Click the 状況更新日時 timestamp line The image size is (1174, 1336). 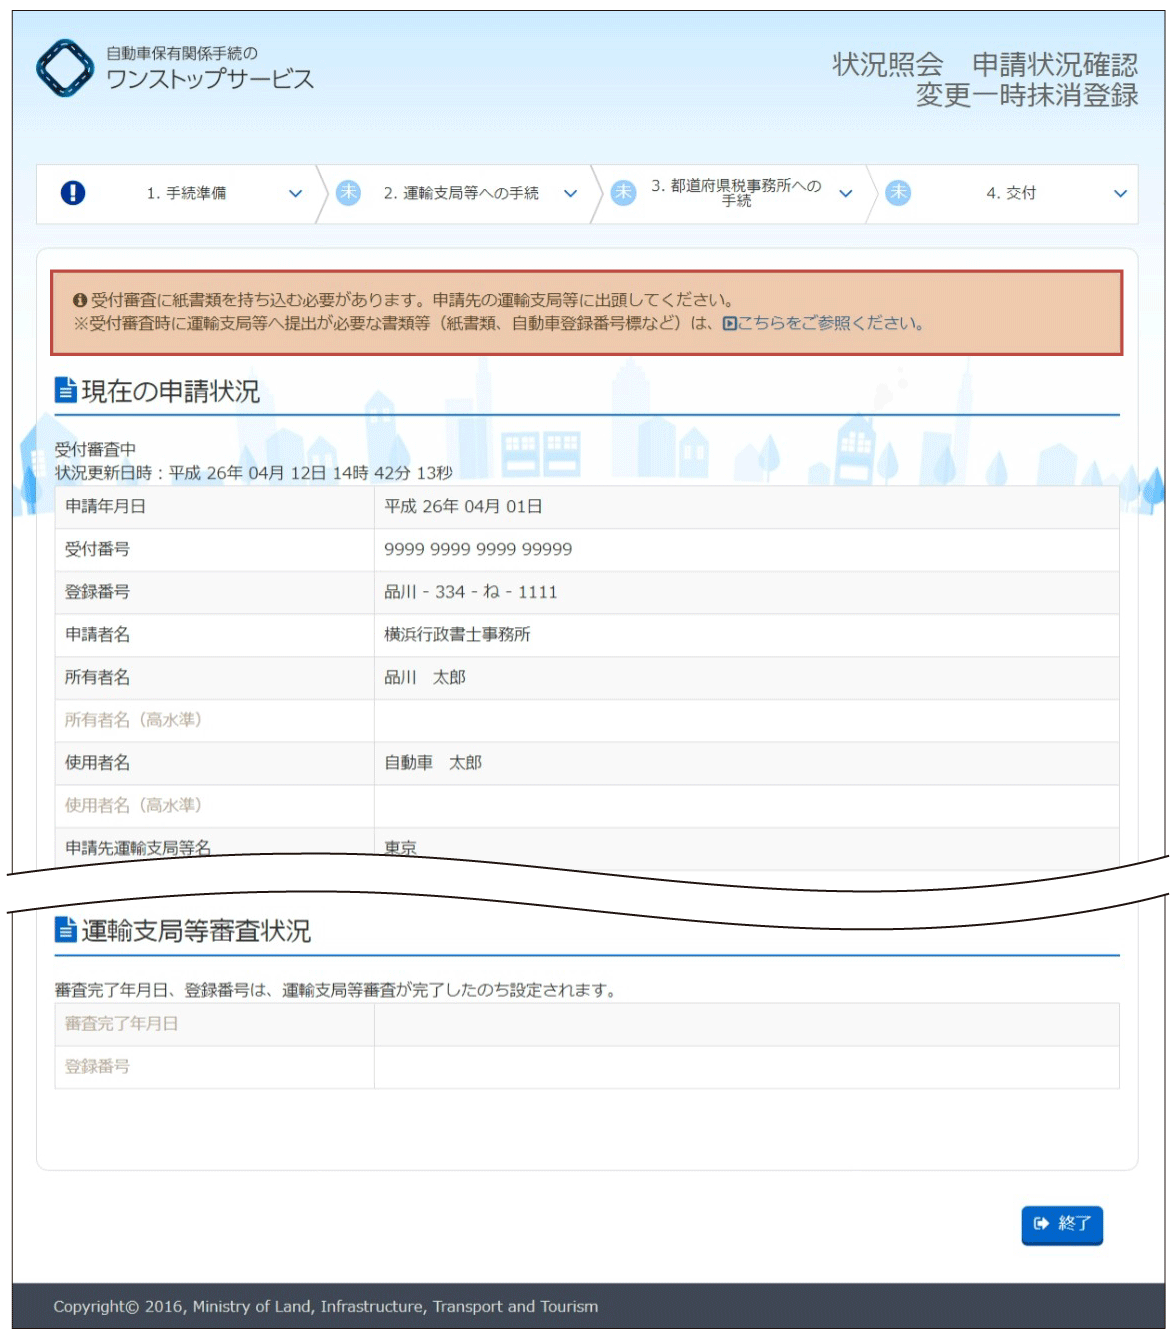pyautogui.click(x=254, y=473)
